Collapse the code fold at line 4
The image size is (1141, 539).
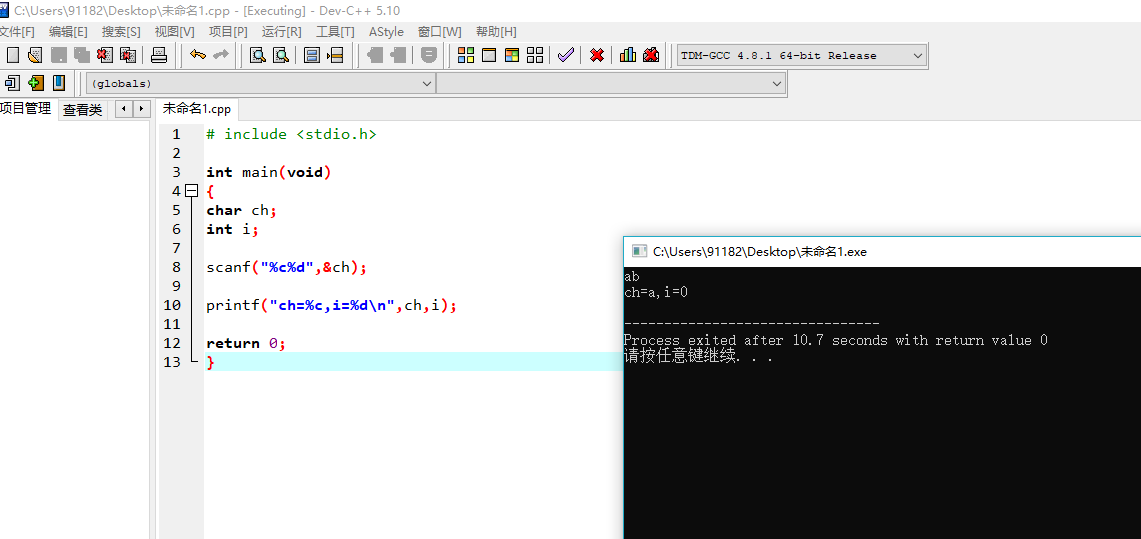click(191, 191)
